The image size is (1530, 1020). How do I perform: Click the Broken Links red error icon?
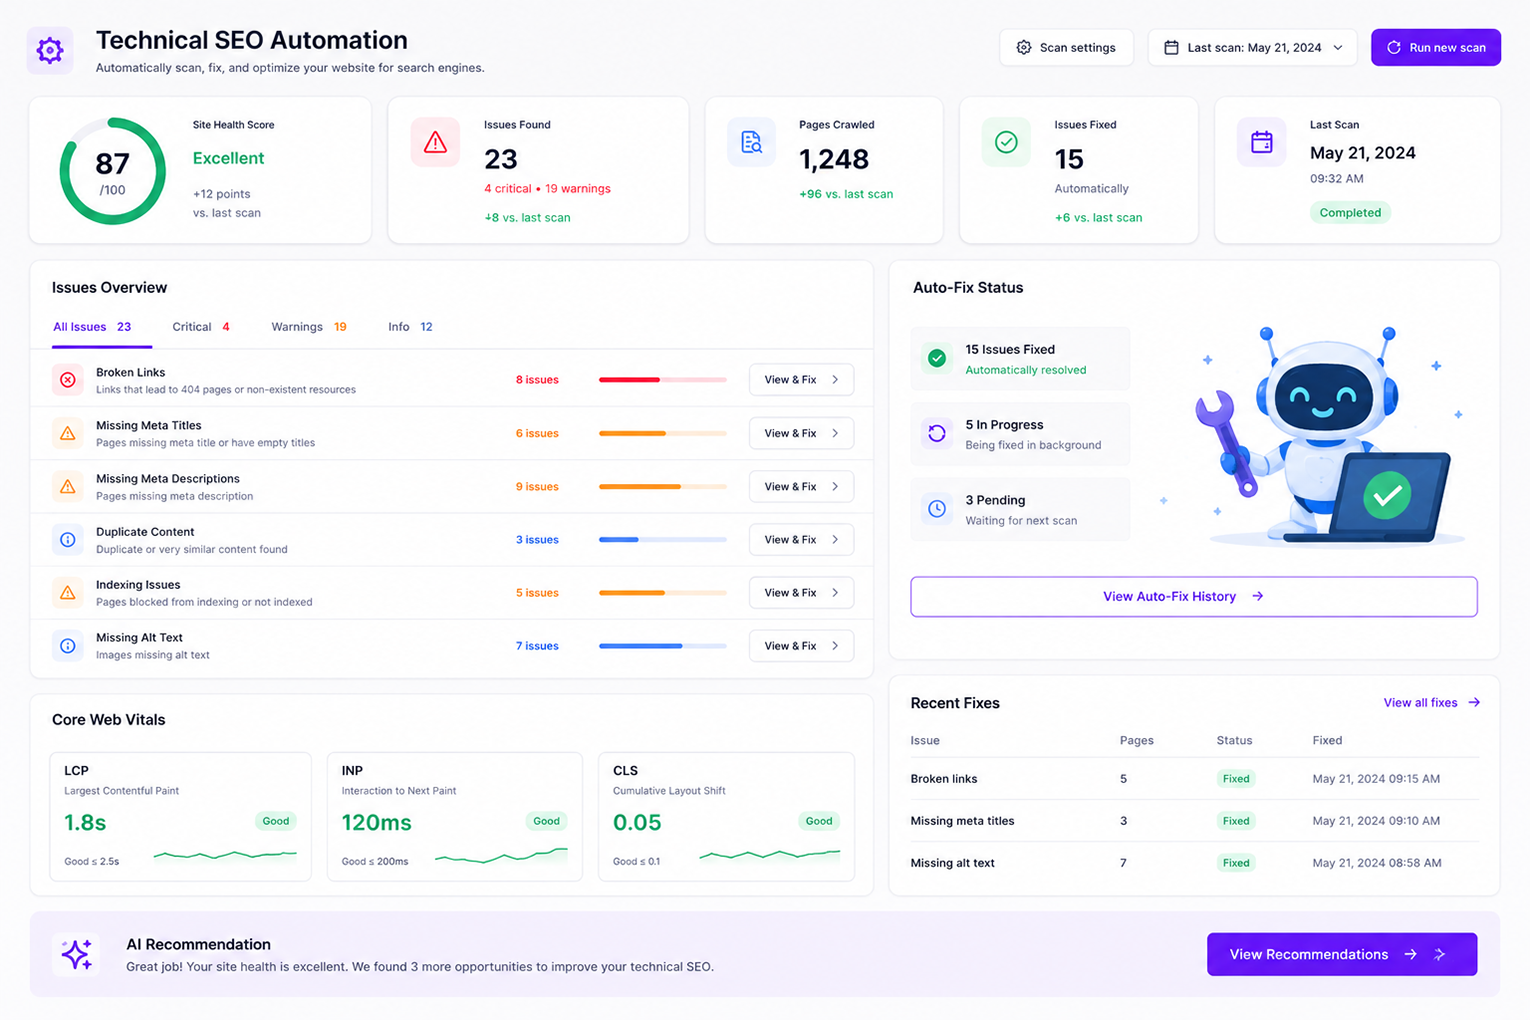tap(67, 380)
